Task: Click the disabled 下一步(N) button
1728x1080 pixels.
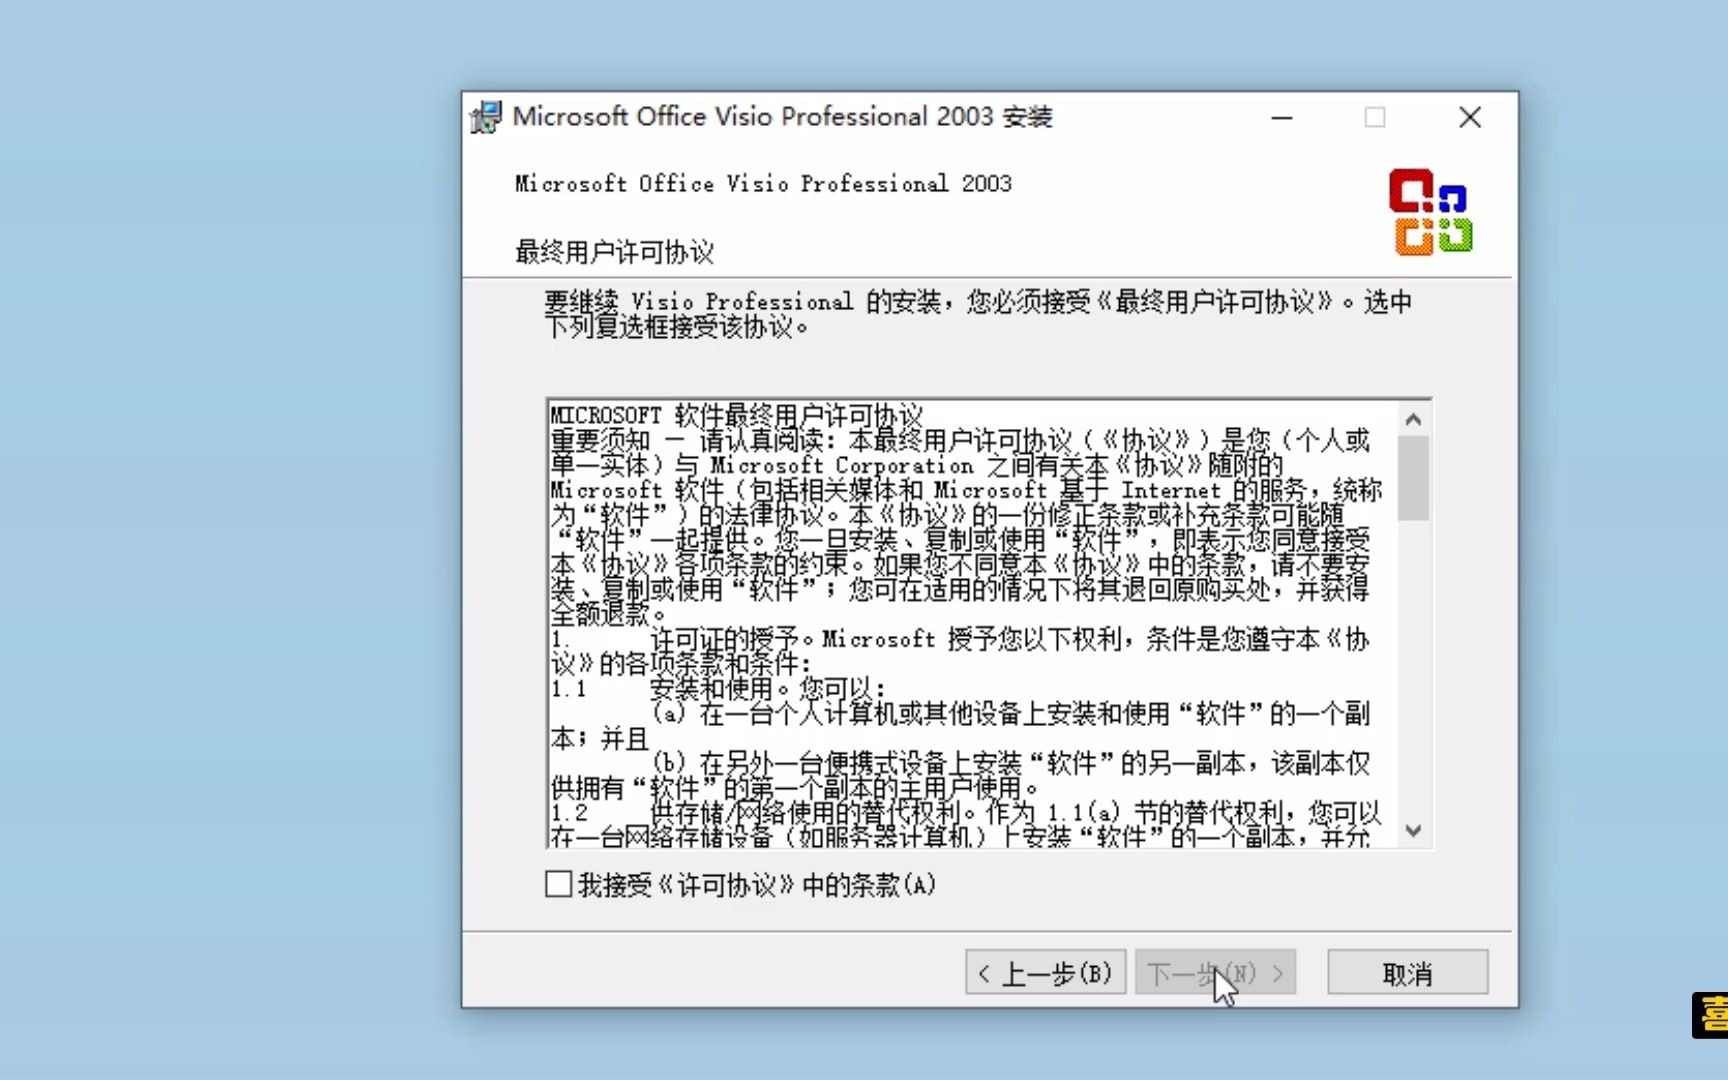Action: [x=1215, y=972]
